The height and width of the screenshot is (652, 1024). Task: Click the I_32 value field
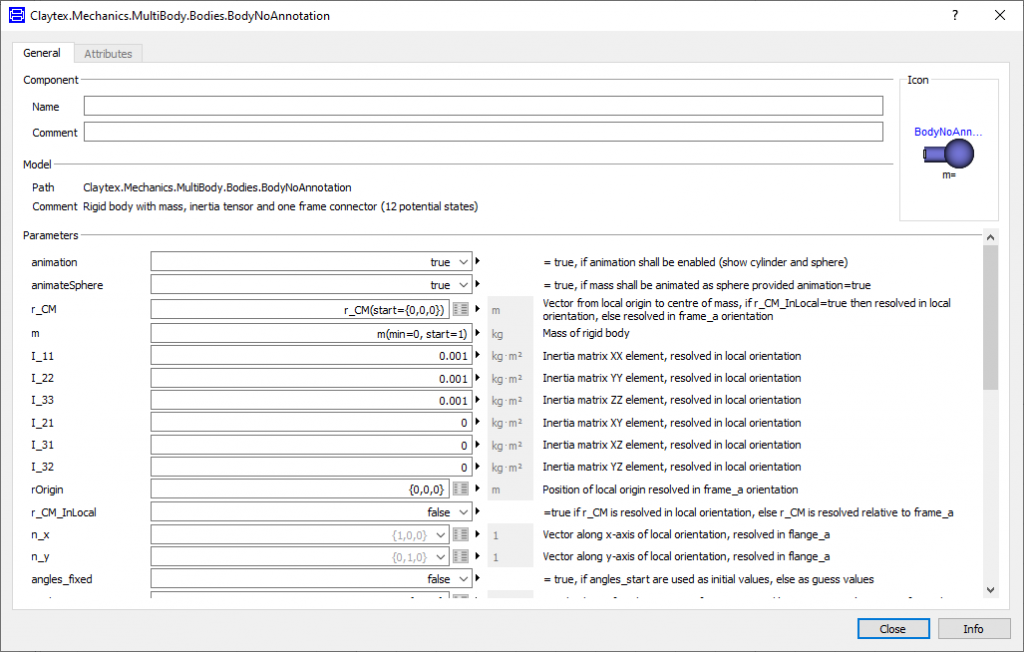[312, 466]
